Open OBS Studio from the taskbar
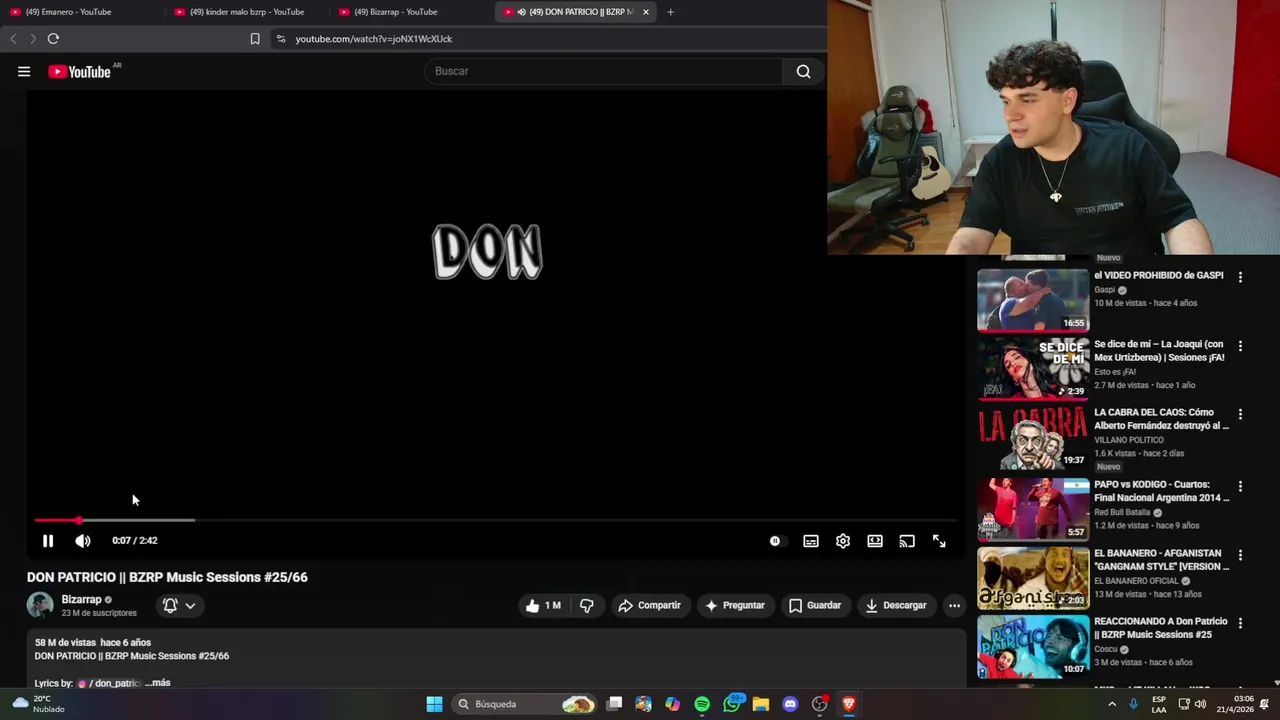 tap(820, 704)
